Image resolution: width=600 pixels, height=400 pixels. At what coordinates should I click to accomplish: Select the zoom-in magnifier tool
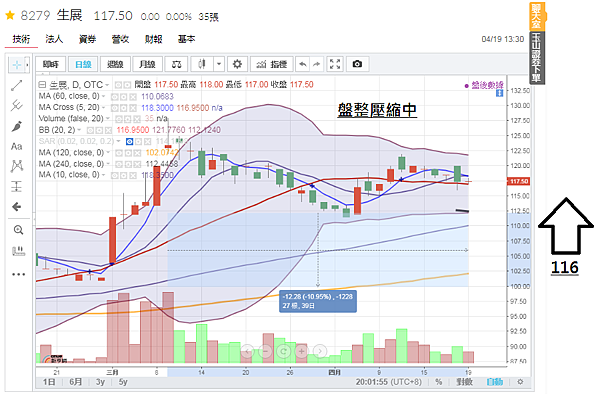pyautogui.click(x=18, y=230)
